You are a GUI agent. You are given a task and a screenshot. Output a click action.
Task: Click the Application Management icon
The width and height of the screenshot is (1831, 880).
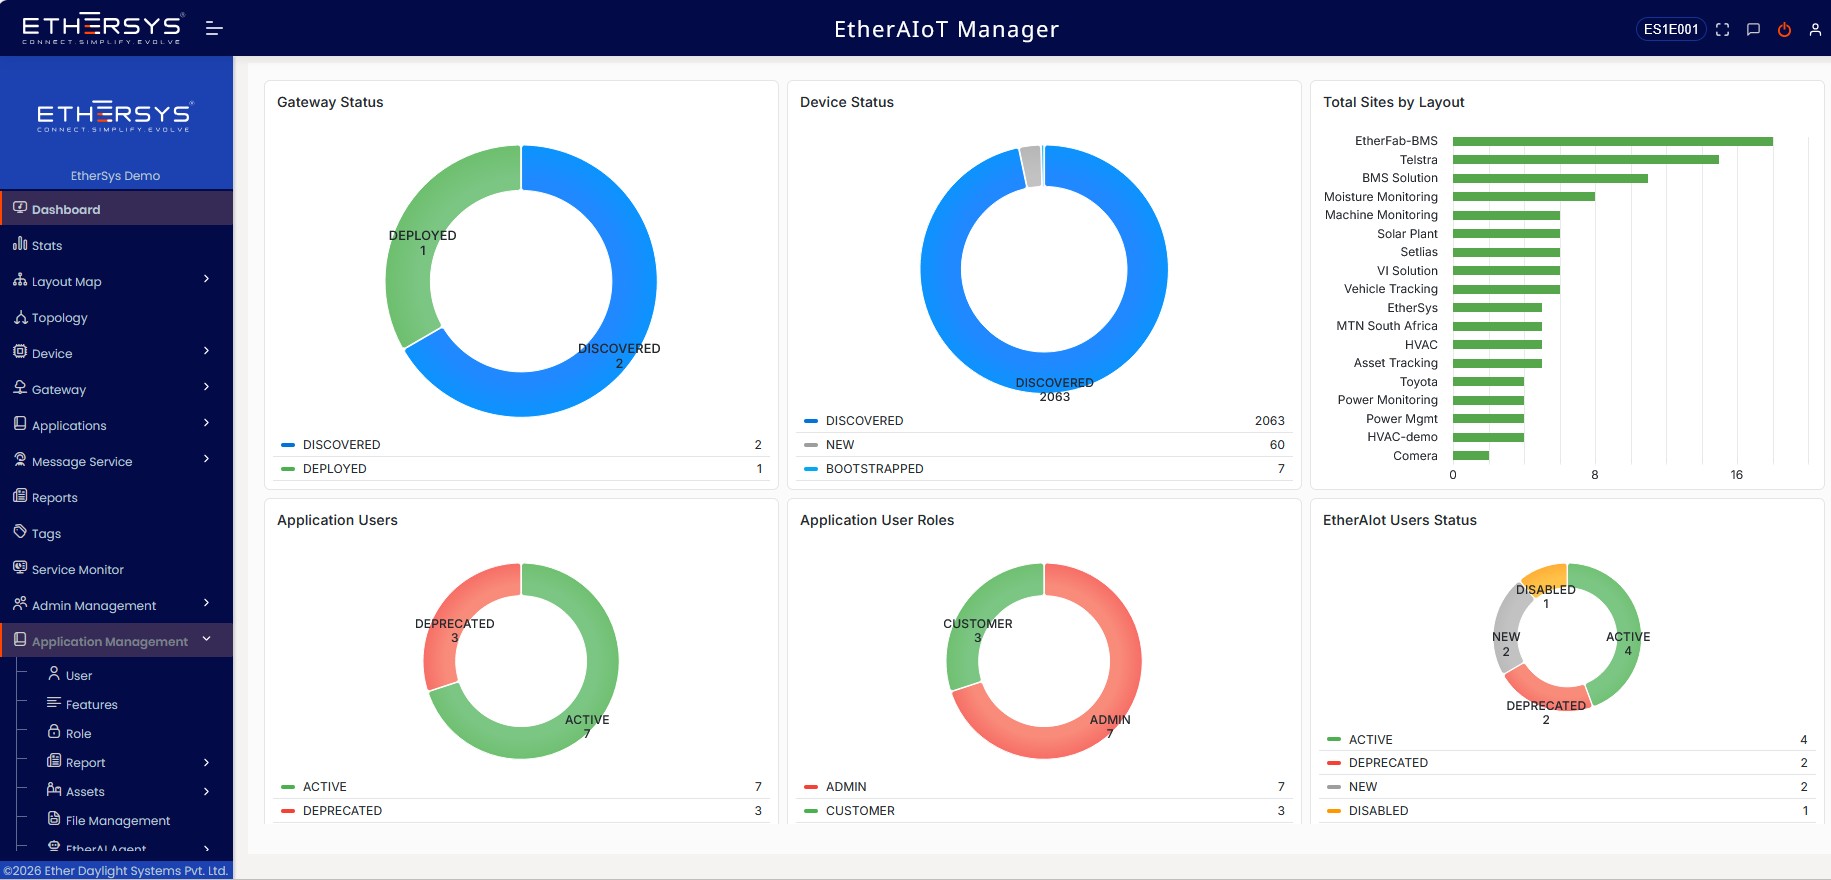point(20,640)
